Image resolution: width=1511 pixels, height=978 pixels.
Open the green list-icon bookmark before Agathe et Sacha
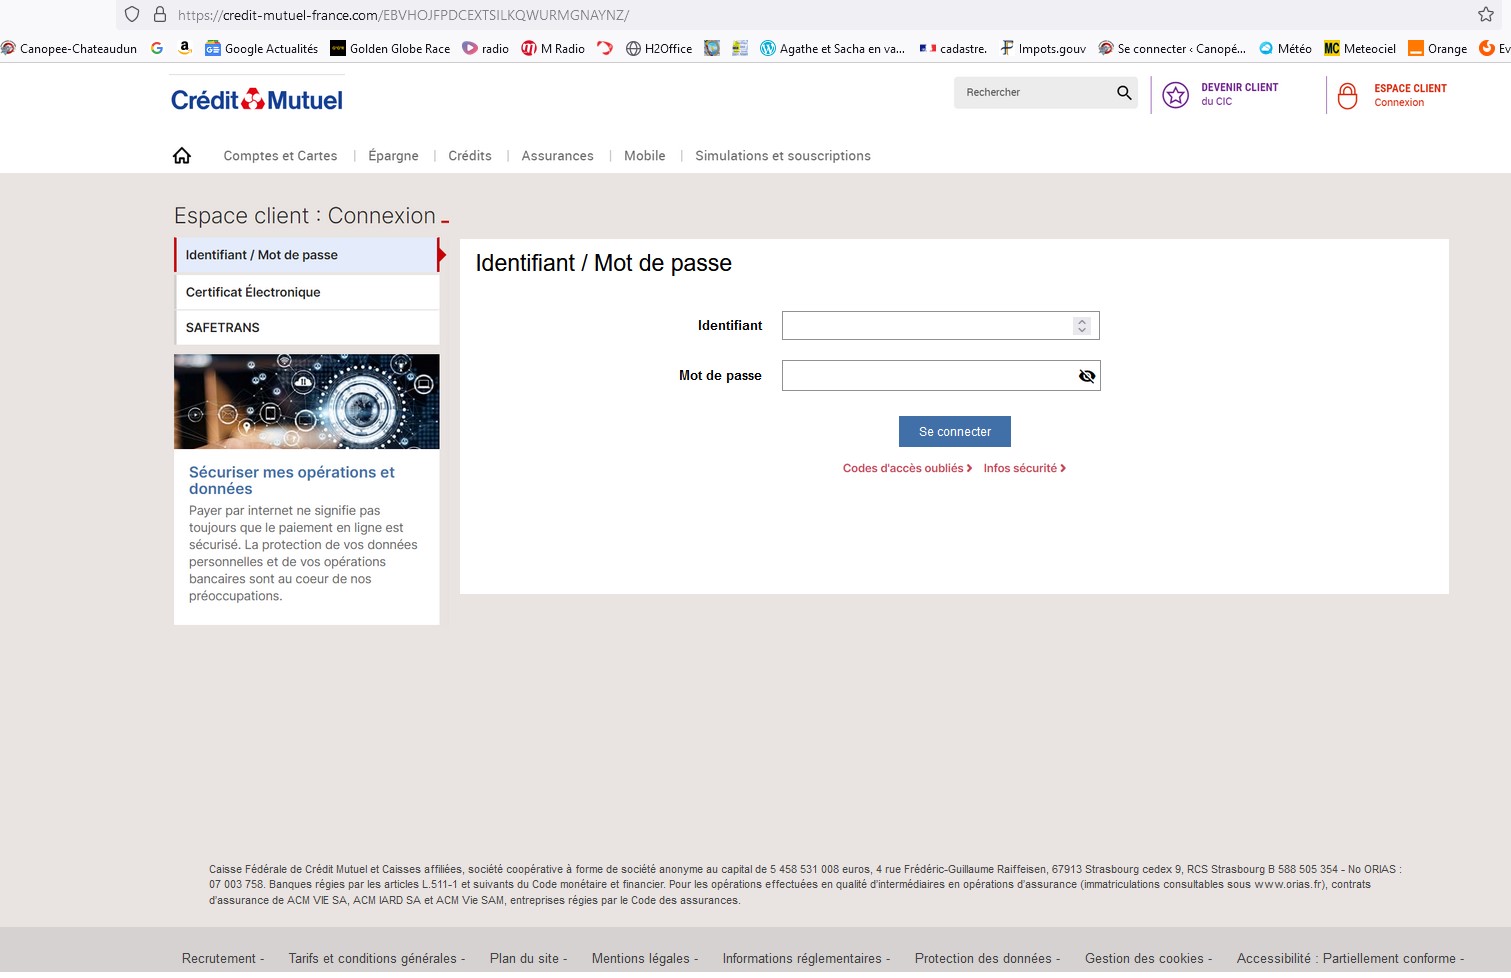tap(740, 48)
